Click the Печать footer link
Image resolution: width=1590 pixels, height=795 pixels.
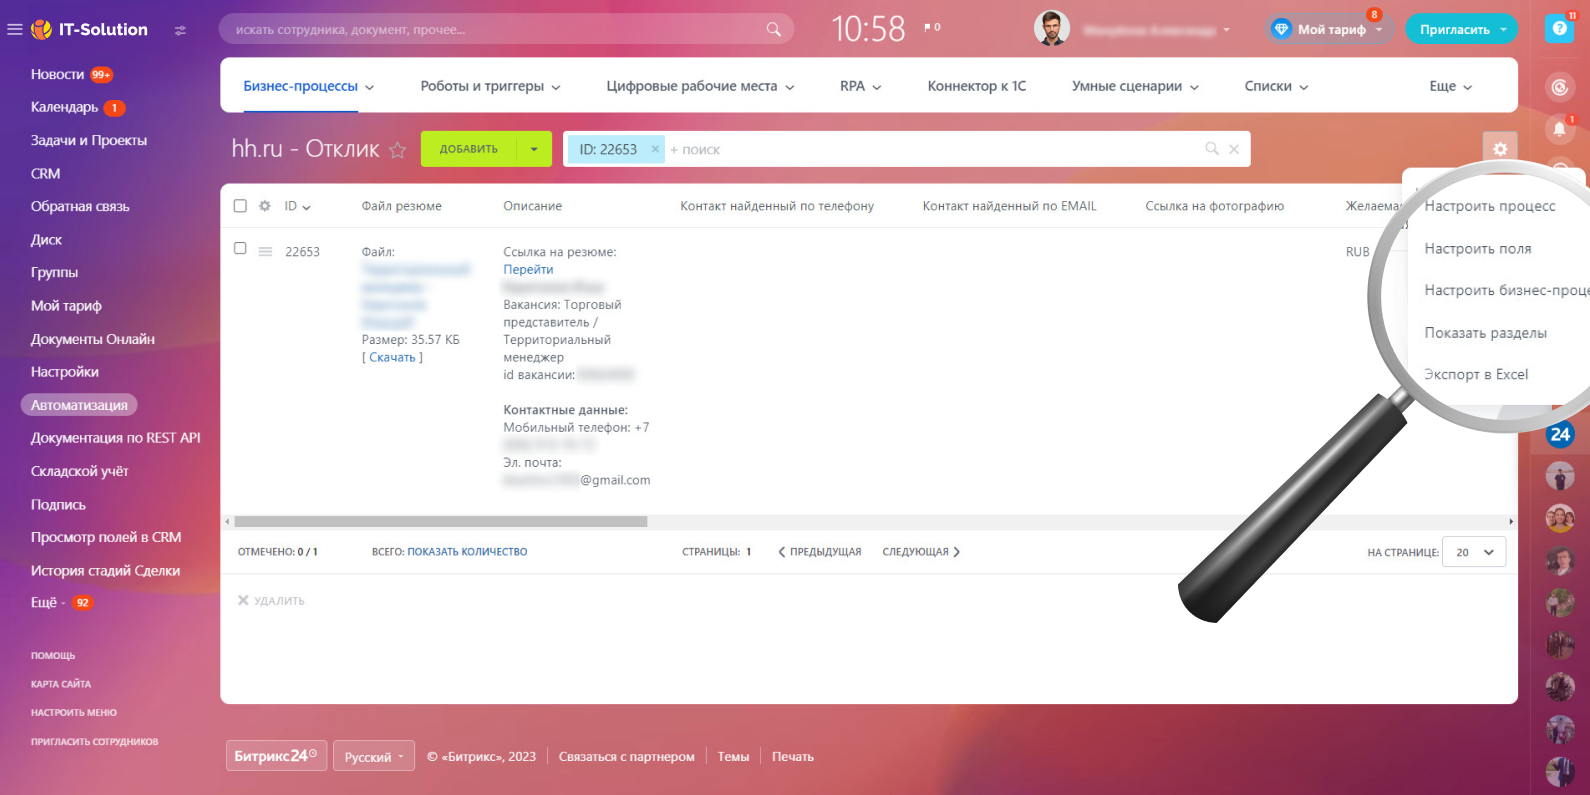[793, 757]
